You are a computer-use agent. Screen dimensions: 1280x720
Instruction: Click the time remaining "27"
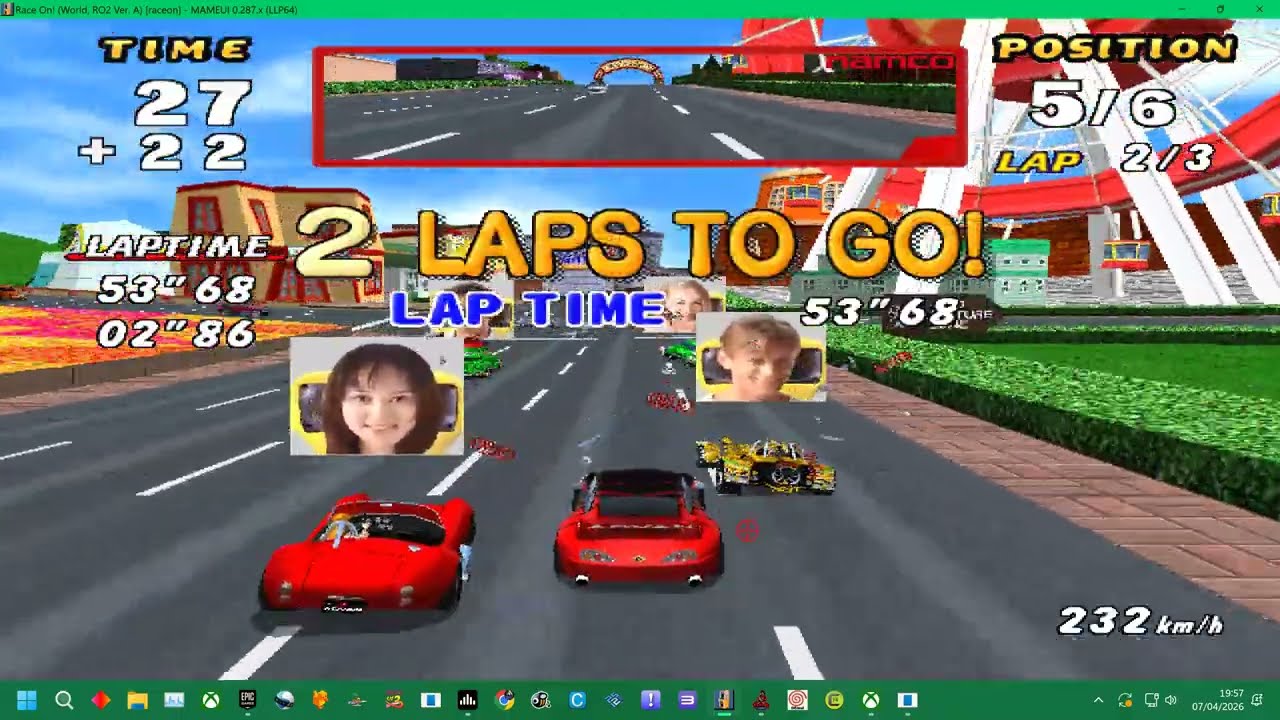coord(193,103)
